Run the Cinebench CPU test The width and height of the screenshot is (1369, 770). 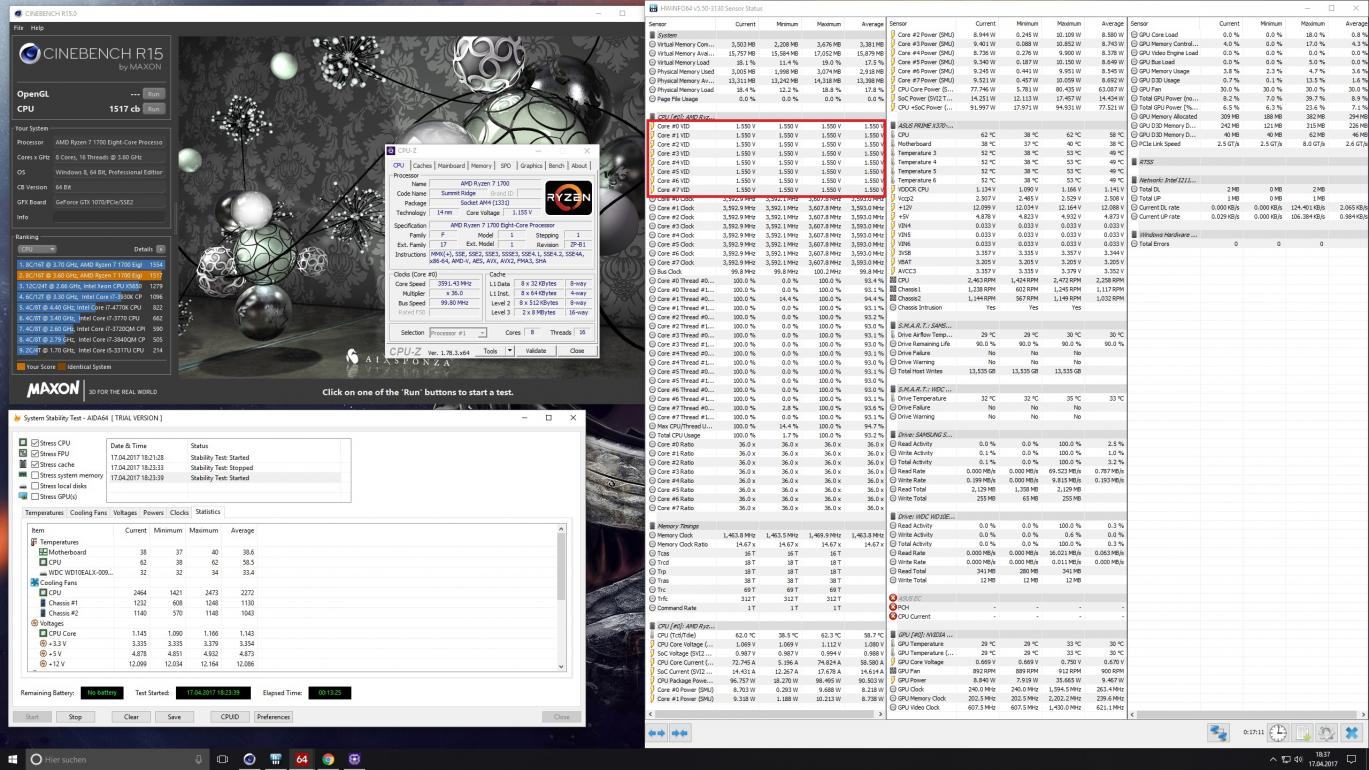click(x=154, y=108)
